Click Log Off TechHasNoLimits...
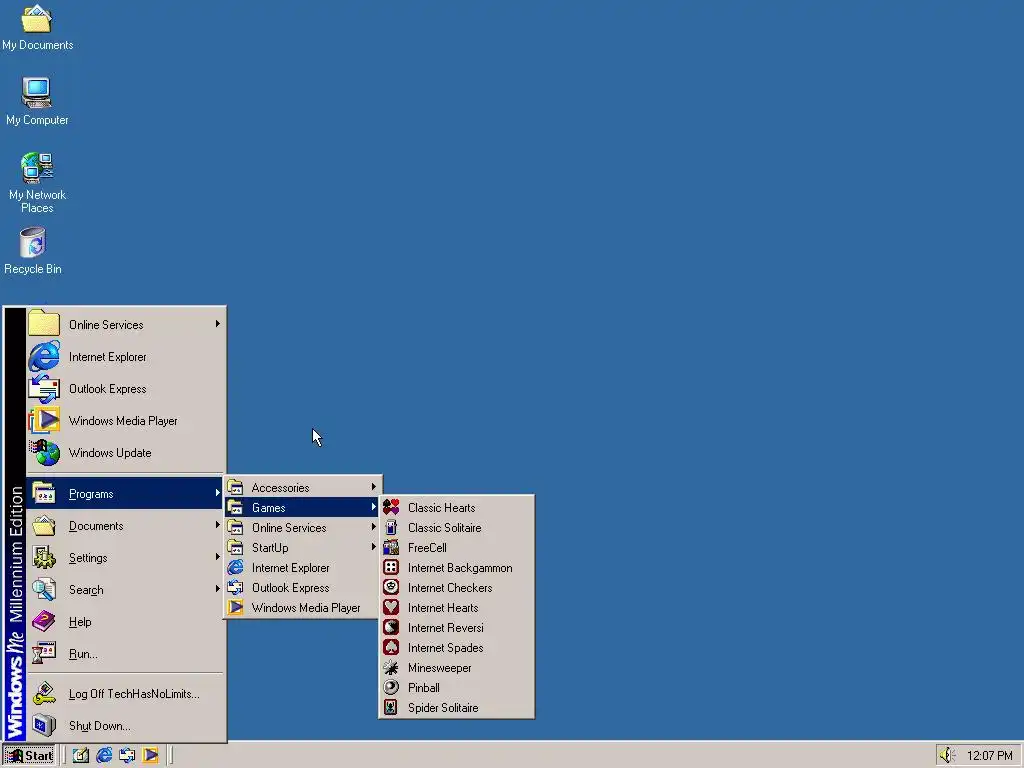The image size is (1024, 768). pyautogui.click(x=126, y=694)
